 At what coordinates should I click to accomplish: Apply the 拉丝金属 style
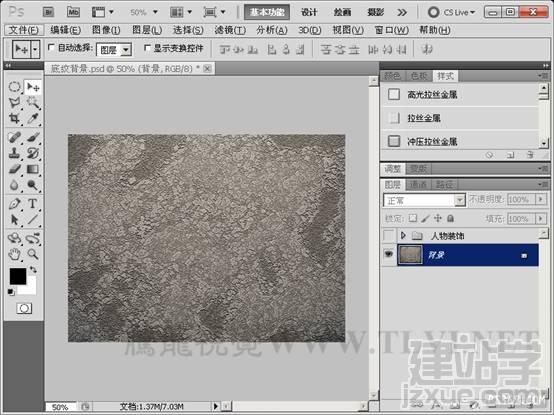click(x=424, y=118)
